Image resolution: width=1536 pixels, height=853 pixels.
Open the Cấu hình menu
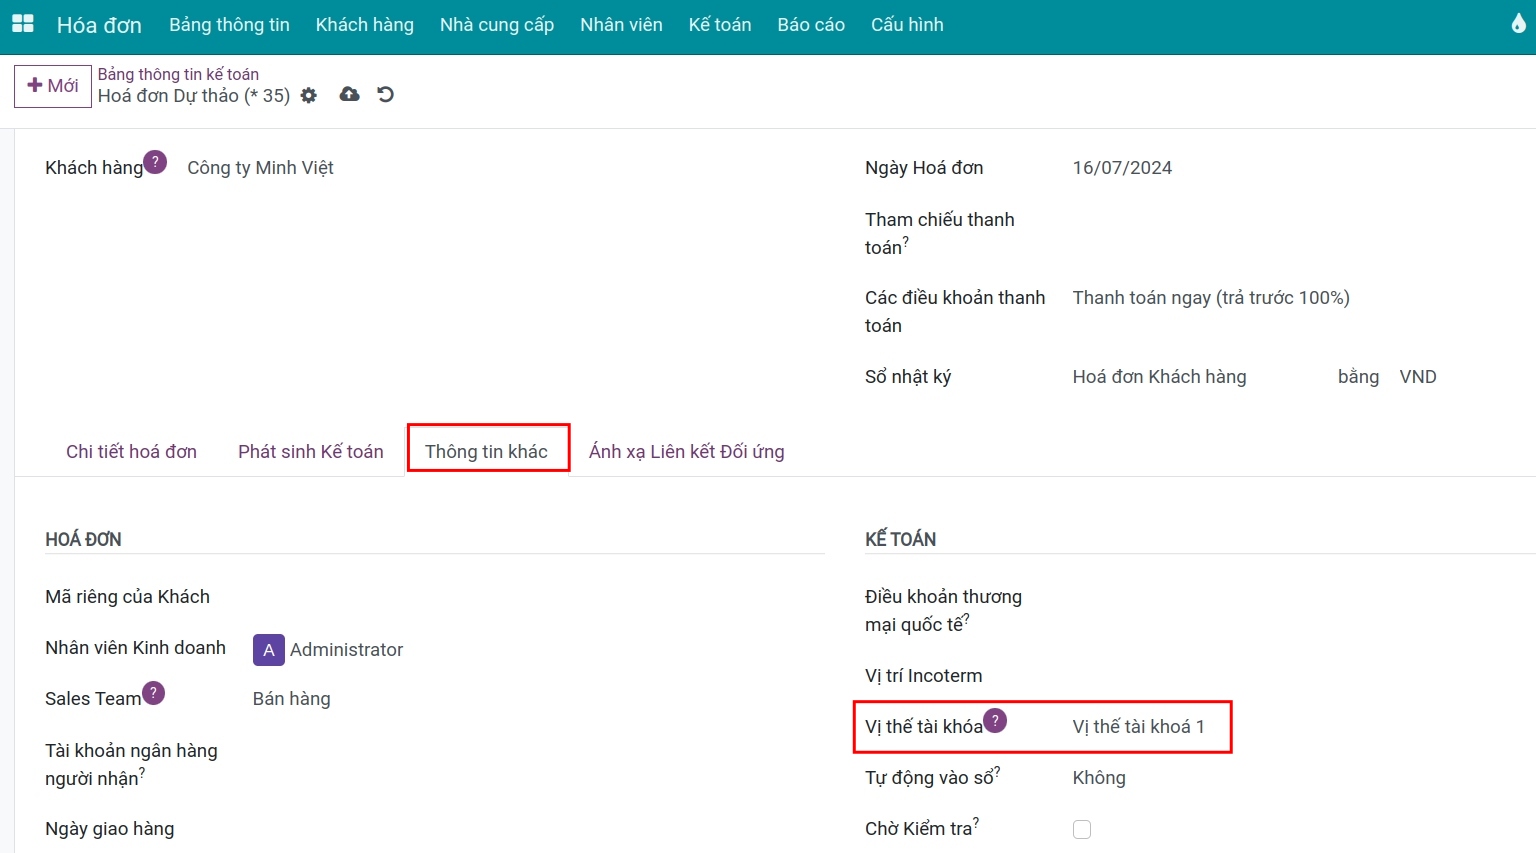click(907, 25)
